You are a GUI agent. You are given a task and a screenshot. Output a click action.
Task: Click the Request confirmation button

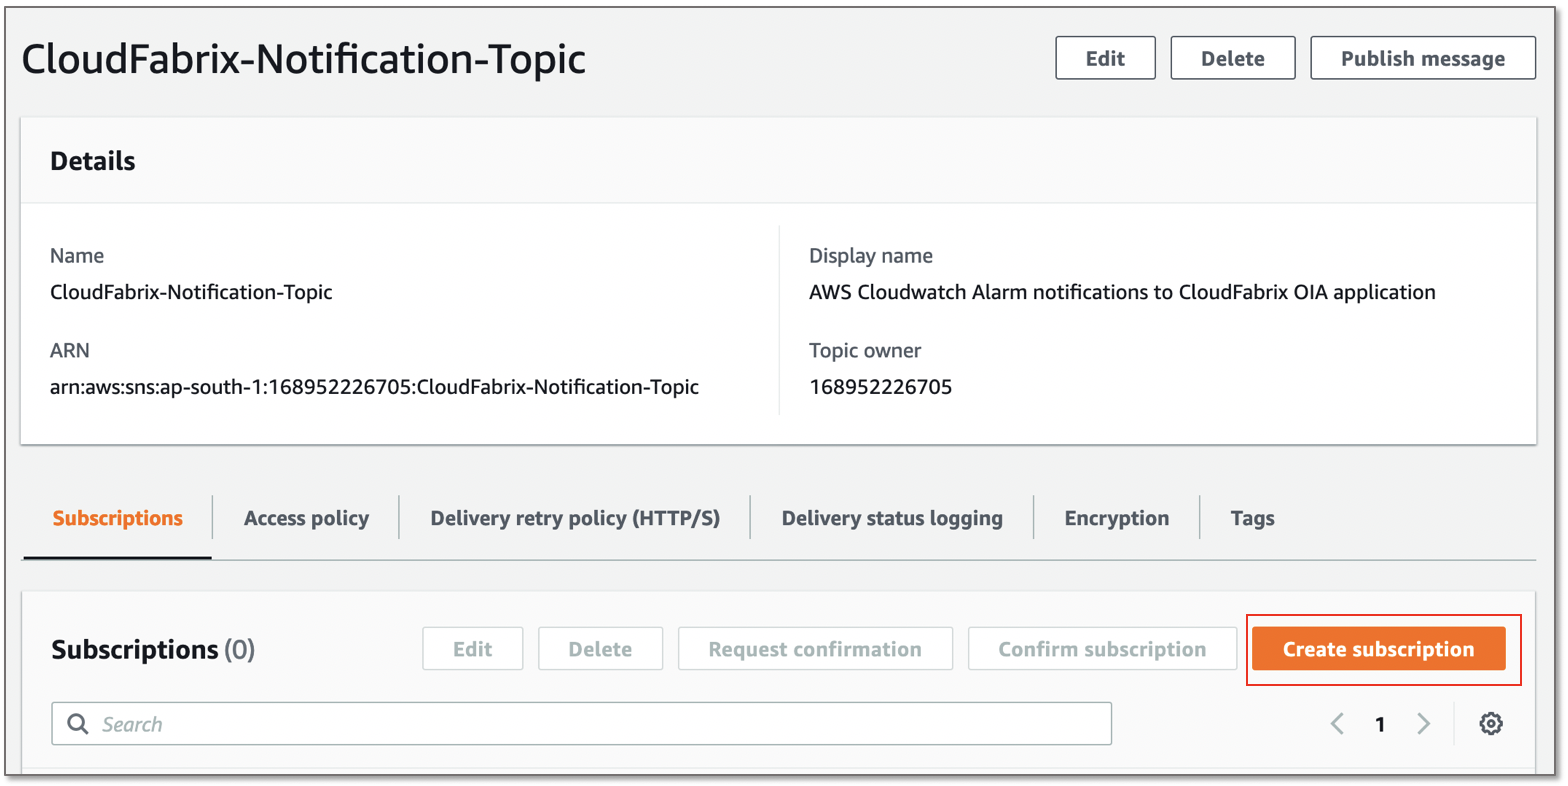tap(815, 649)
